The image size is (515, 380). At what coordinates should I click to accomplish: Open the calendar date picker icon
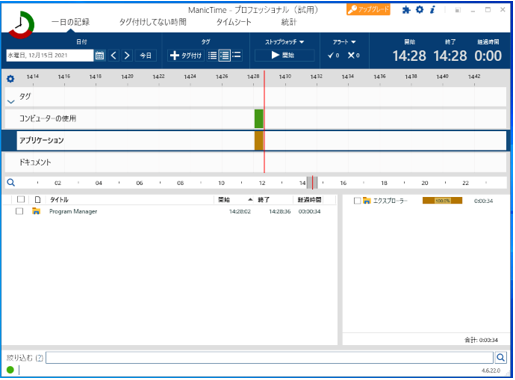click(x=100, y=55)
